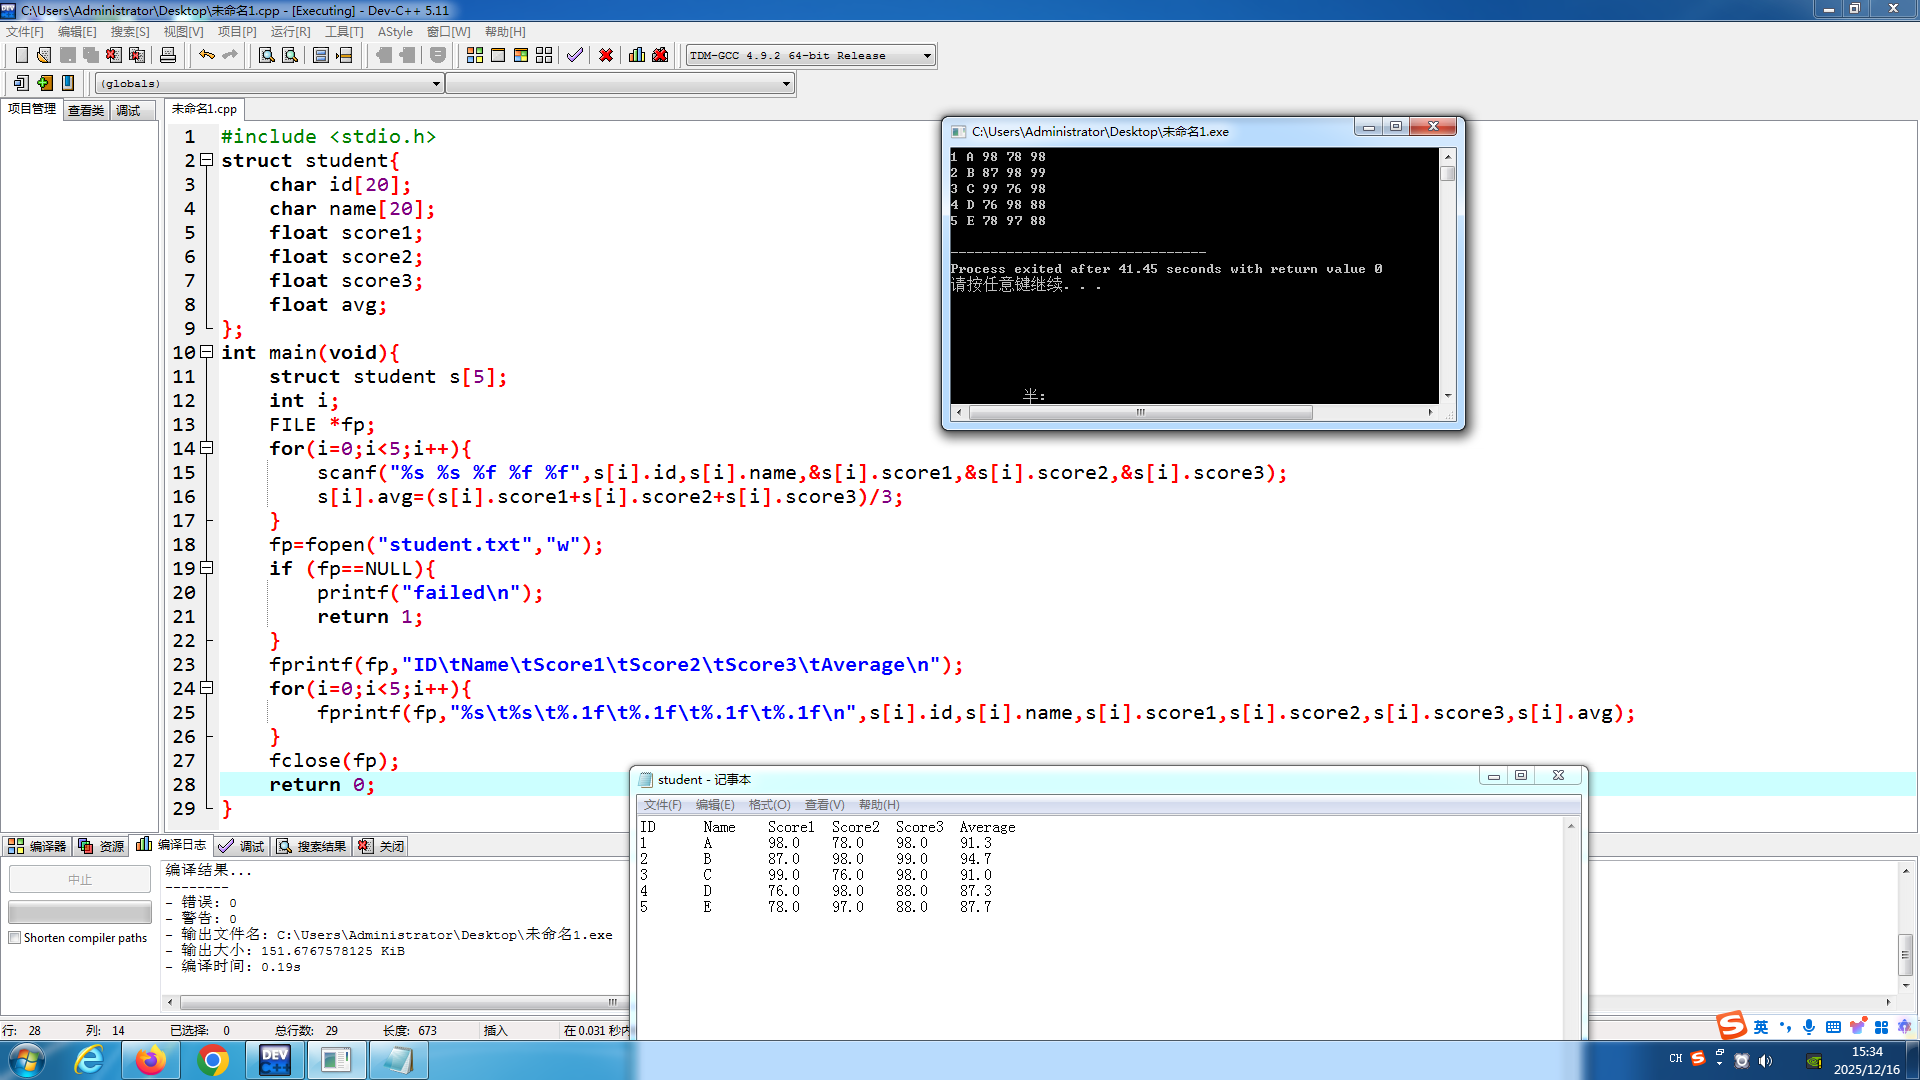Click the Compile four-squares icon

click(x=475, y=55)
